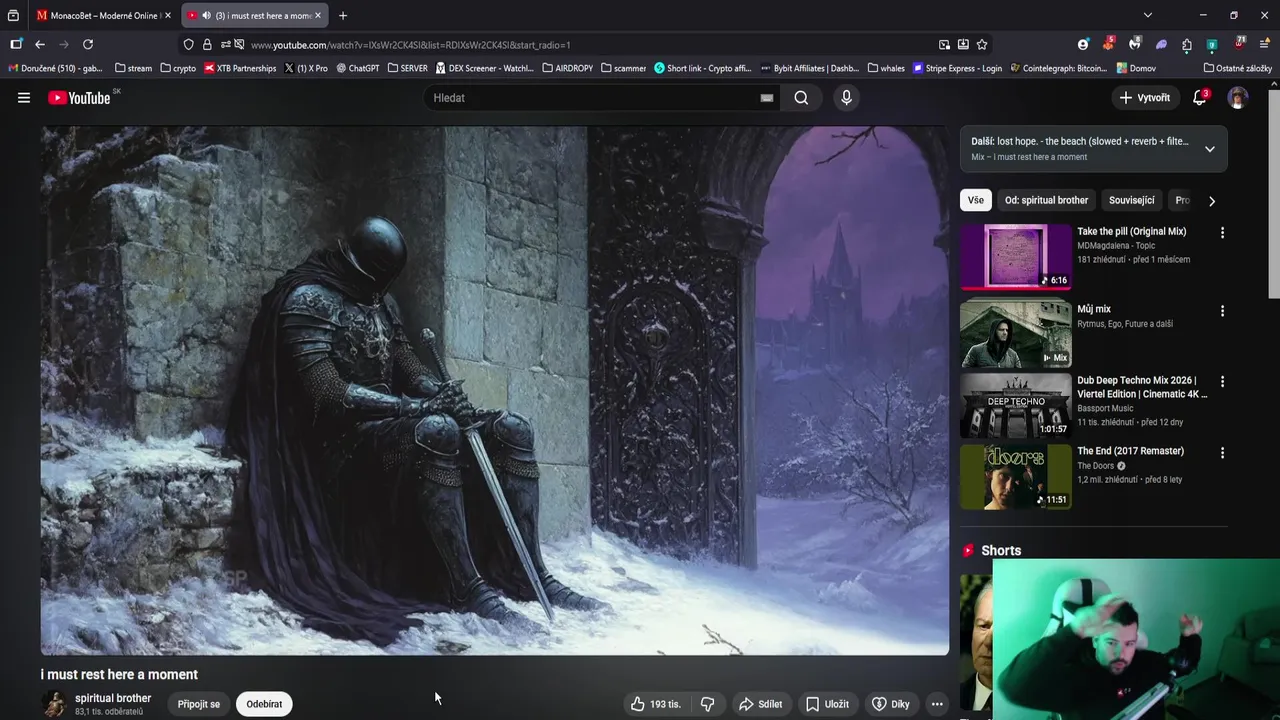Open the Stripe Express - Login bookmark
Viewport: 1280px width, 720px height.
pyautogui.click(x=957, y=68)
